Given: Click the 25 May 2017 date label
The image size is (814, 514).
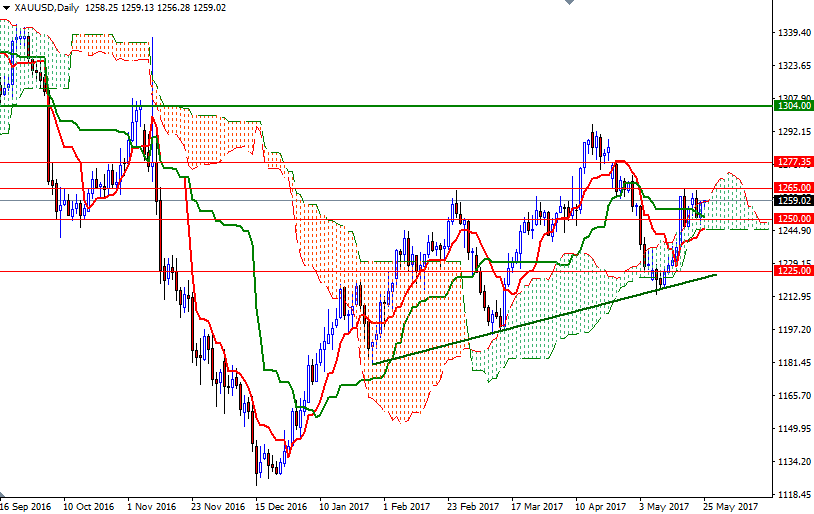Looking at the screenshot, I should [730, 506].
